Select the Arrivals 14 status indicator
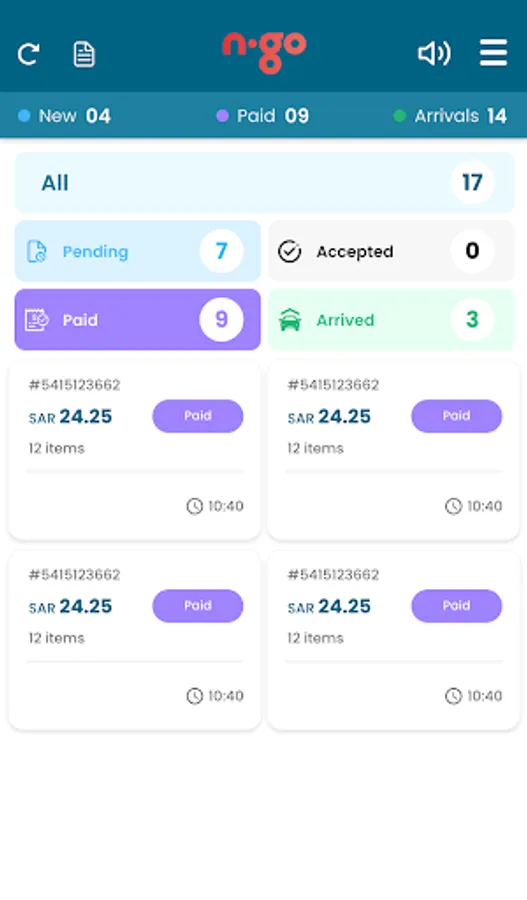 451,116
